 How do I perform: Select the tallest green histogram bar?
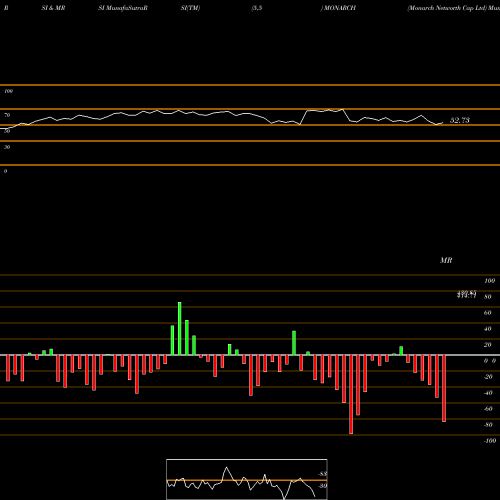coord(180,329)
